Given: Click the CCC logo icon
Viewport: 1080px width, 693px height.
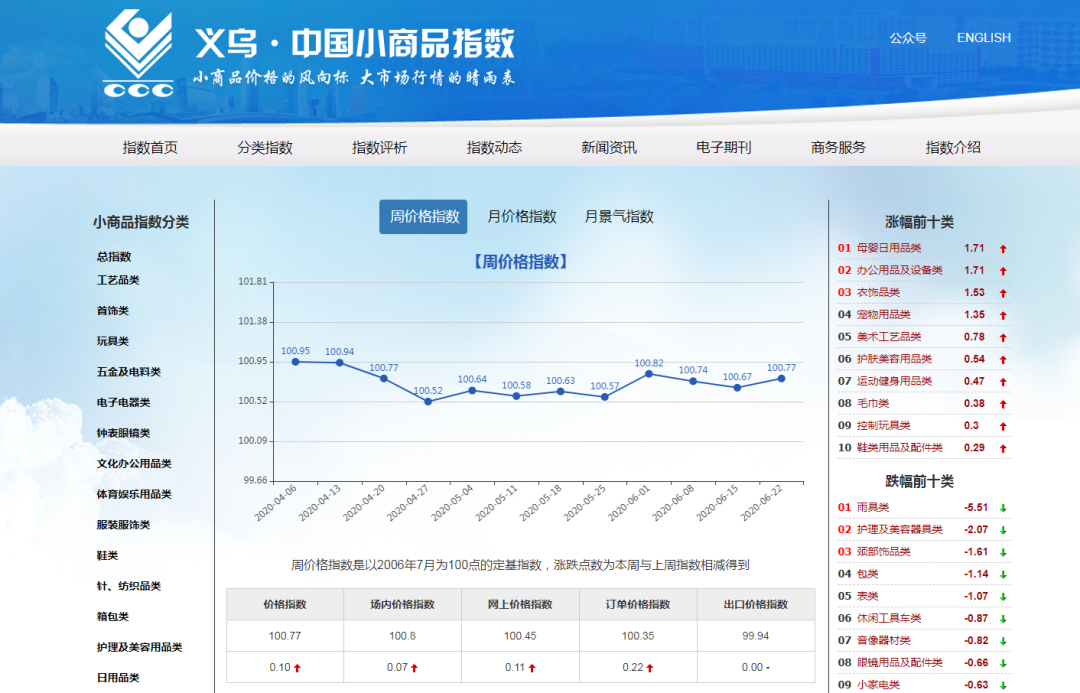Looking at the screenshot, I should click(138, 53).
